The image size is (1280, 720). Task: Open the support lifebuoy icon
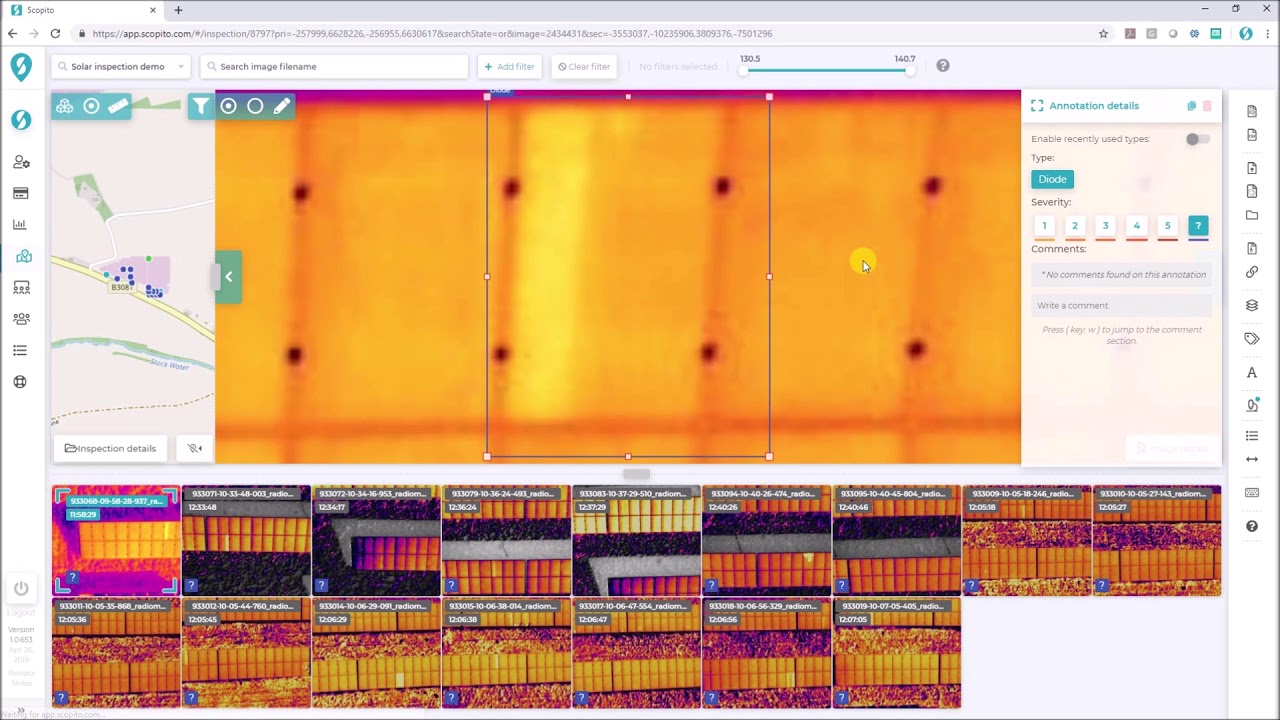point(20,381)
